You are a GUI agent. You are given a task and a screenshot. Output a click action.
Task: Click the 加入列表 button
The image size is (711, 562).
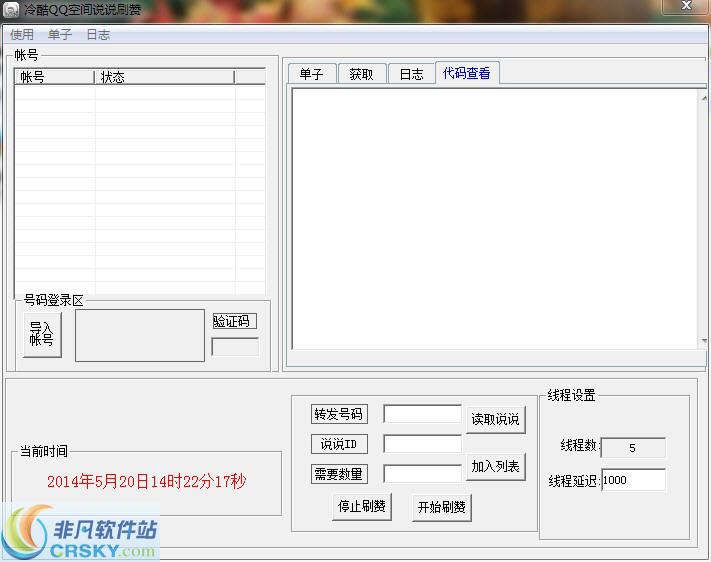click(495, 466)
